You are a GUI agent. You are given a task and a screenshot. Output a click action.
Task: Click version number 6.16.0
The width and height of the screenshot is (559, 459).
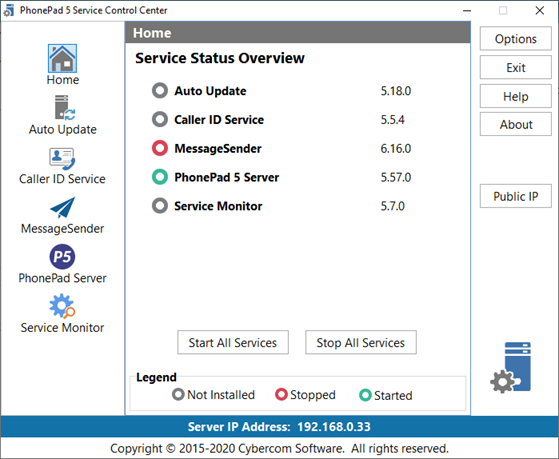pos(396,148)
